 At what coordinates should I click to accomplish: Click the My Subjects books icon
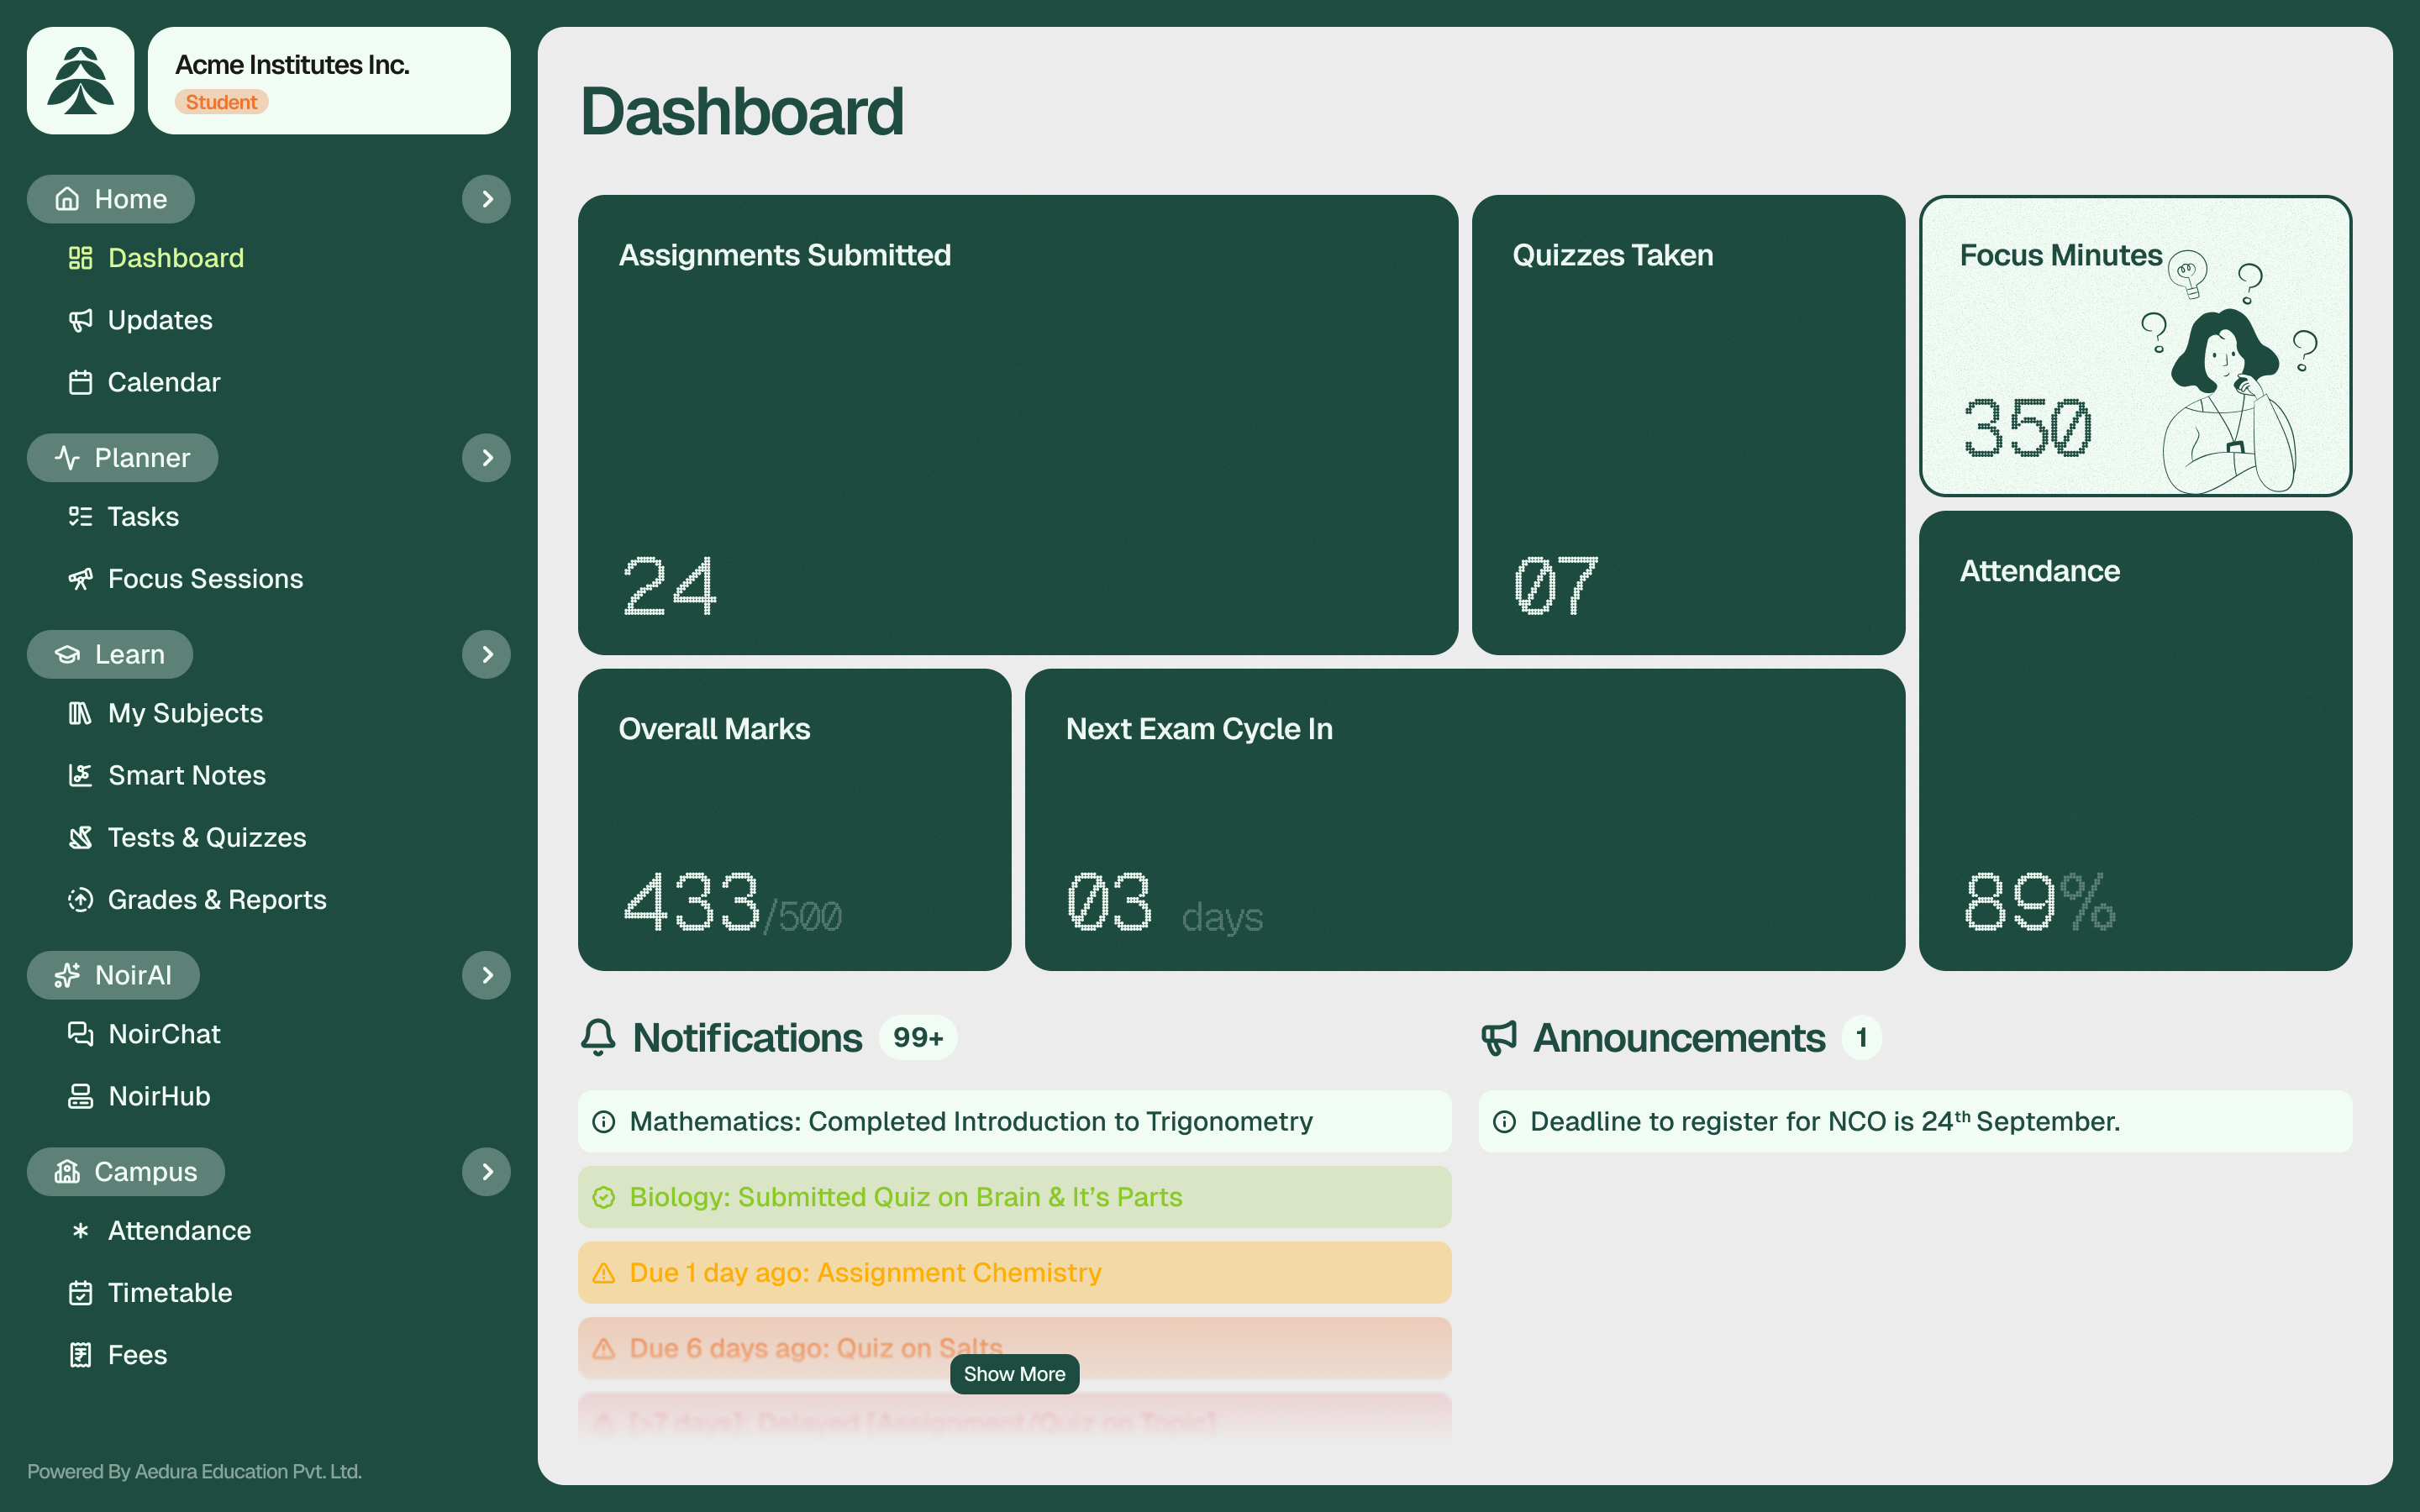pos(80,713)
